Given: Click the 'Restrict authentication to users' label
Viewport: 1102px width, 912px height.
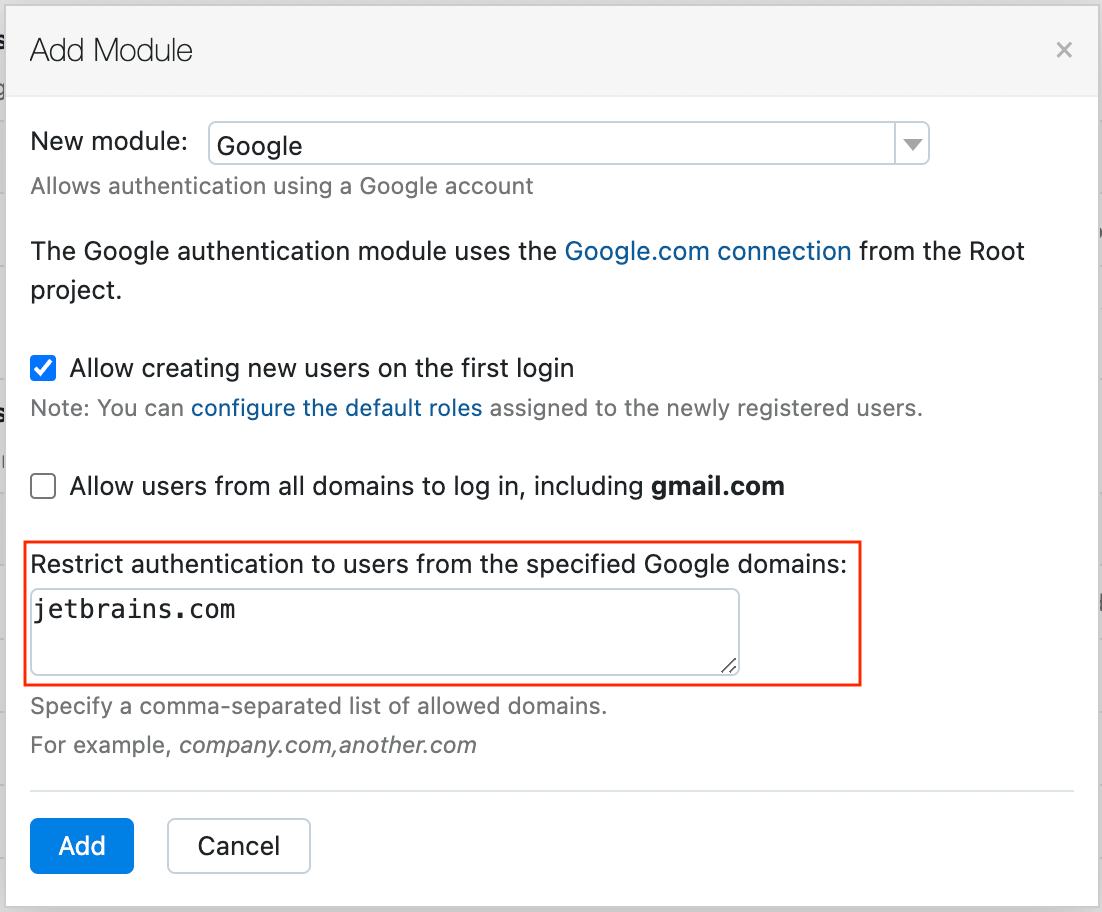Looking at the screenshot, I should point(439,564).
